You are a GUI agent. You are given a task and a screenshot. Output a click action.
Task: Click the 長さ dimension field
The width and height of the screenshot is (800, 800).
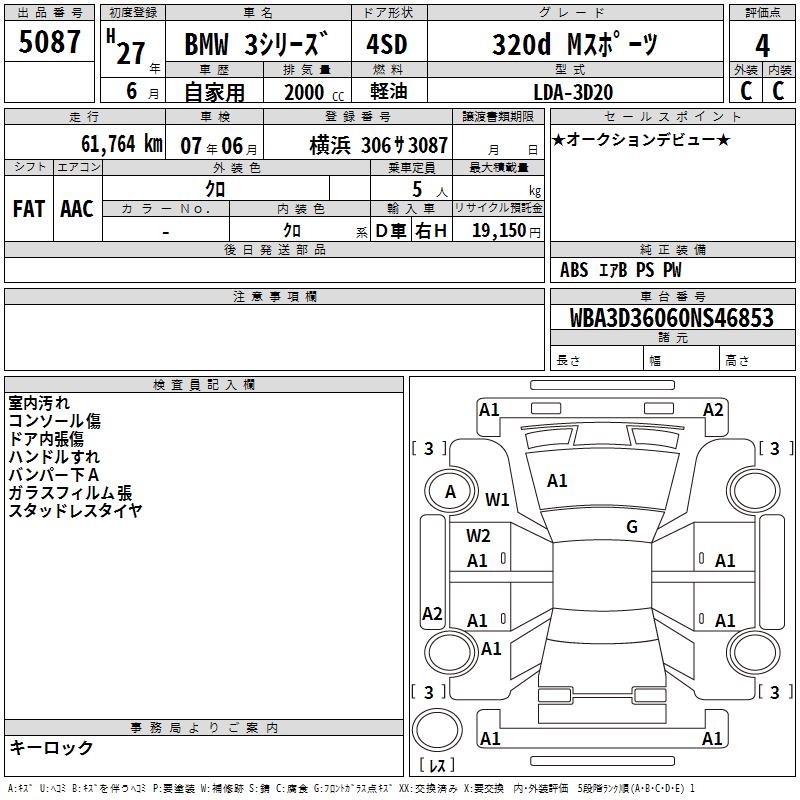[596, 358]
